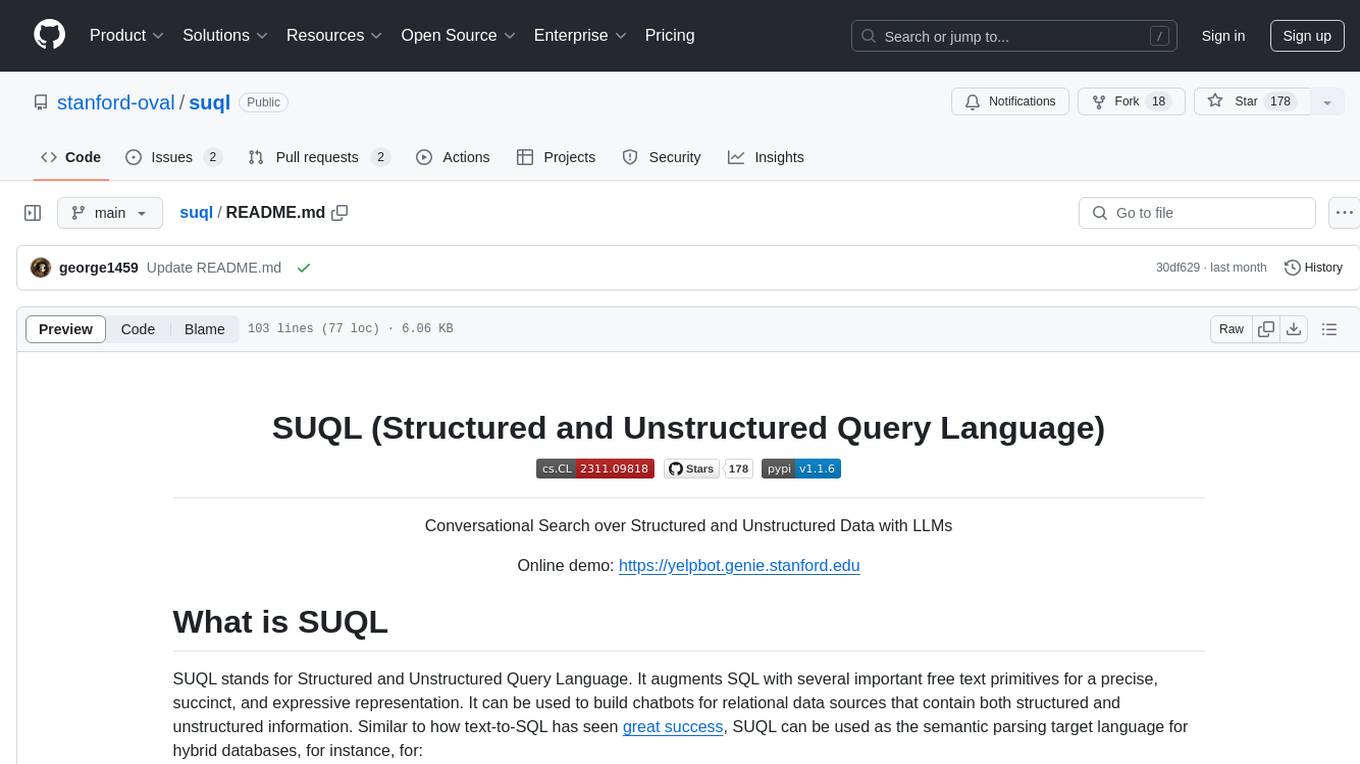Viewport: 1360px width, 764px height.
Task: Switch to the Issues tab
Action: (x=173, y=157)
